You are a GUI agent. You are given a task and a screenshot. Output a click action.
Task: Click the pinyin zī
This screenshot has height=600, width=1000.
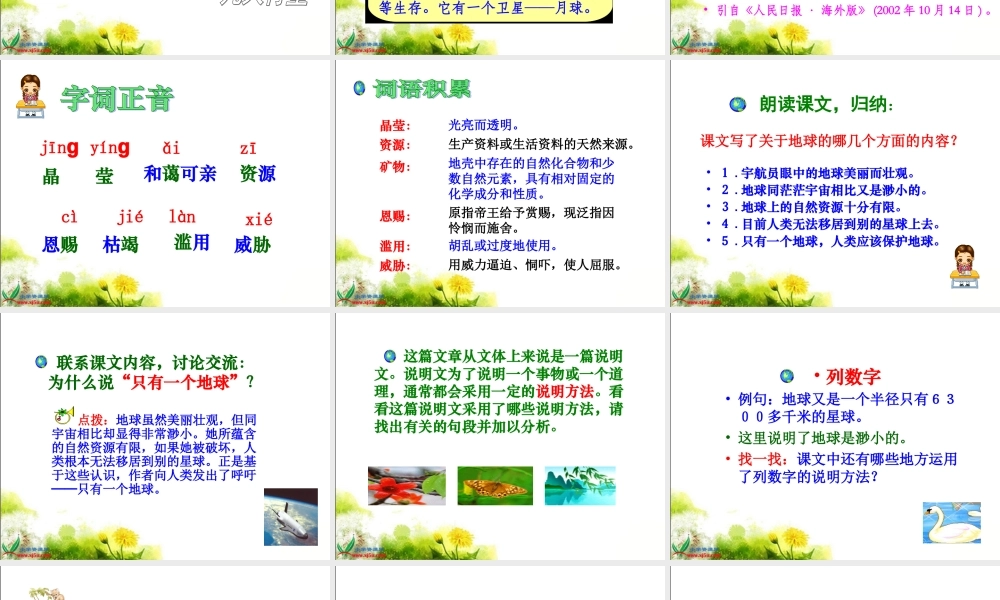click(x=248, y=149)
